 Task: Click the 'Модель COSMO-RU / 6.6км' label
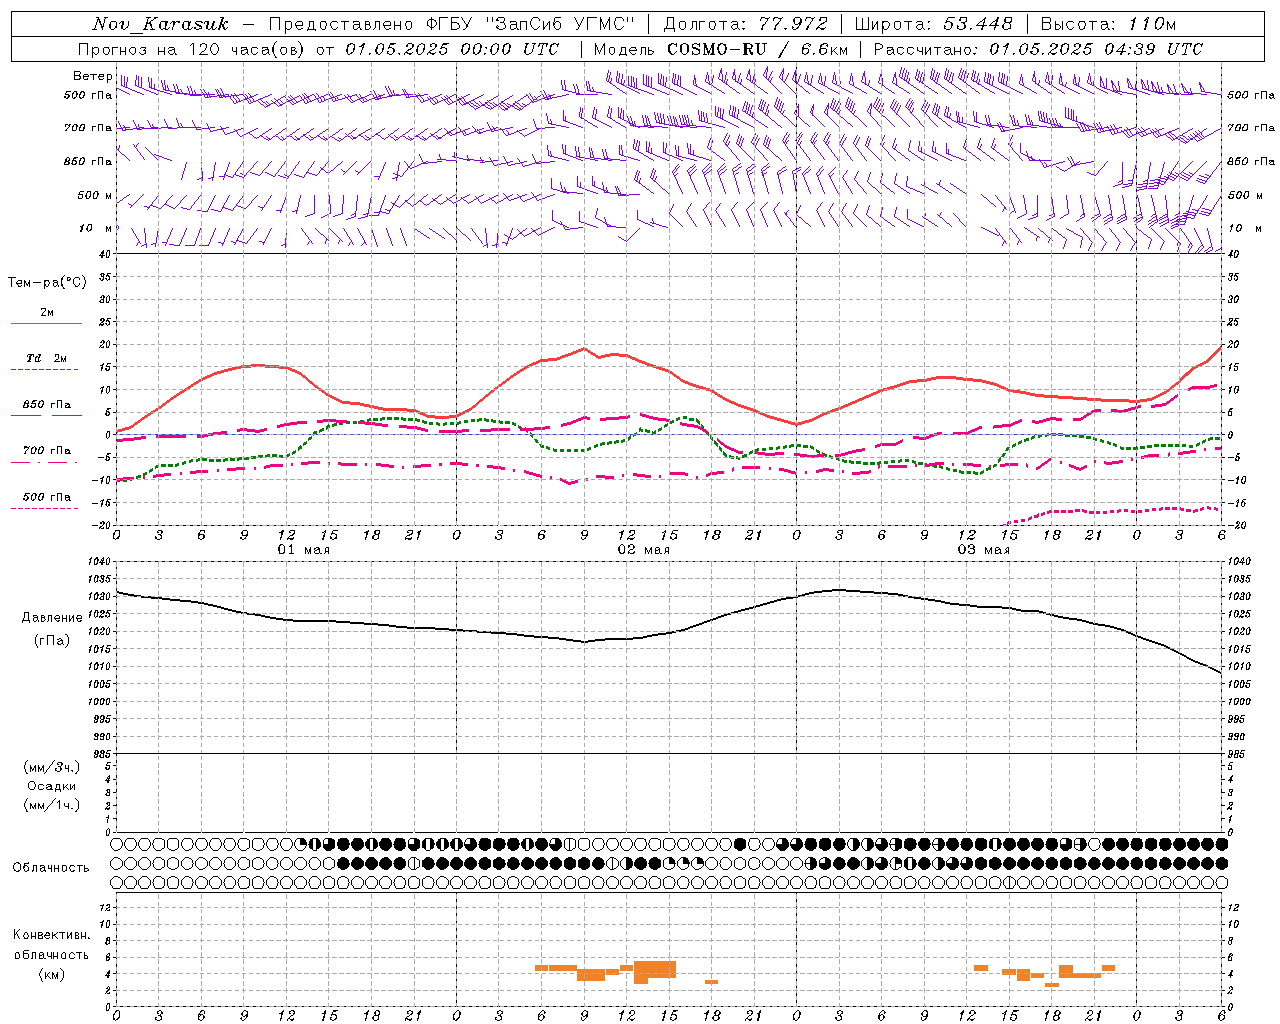tap(721, 49)
